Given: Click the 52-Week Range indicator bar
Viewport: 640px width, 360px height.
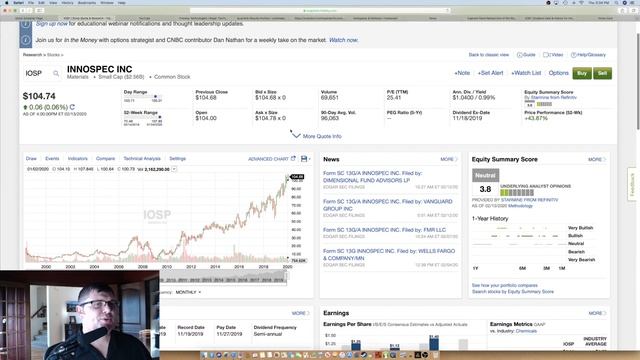Looking at the screenshot, I should pos(143,117).
